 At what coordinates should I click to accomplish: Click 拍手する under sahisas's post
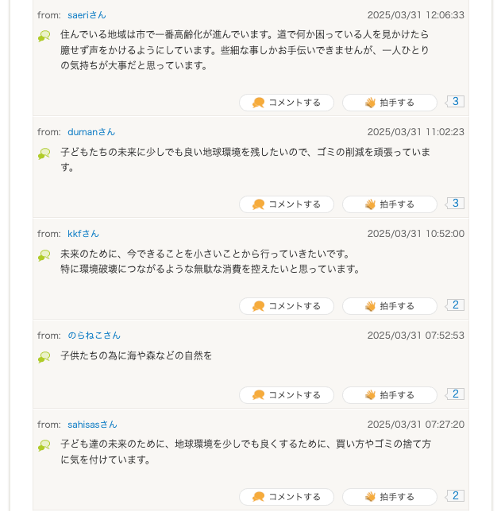pyautogui.click(x=389, y=497)
